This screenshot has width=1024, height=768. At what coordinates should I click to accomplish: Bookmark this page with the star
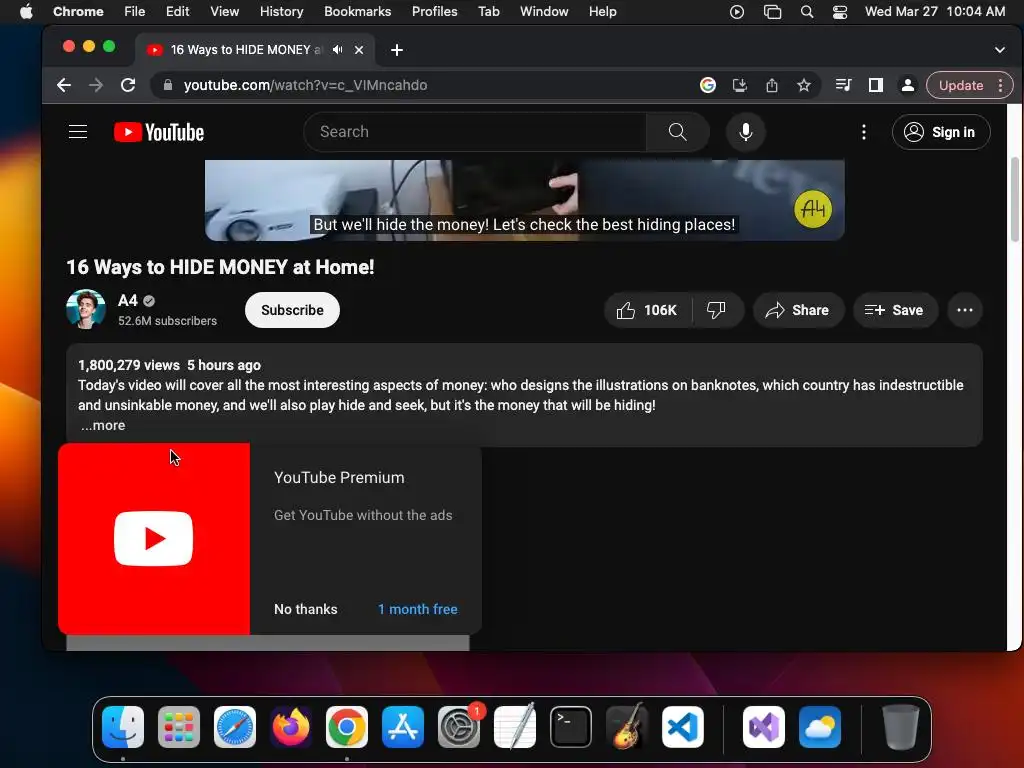pos(804,86)
